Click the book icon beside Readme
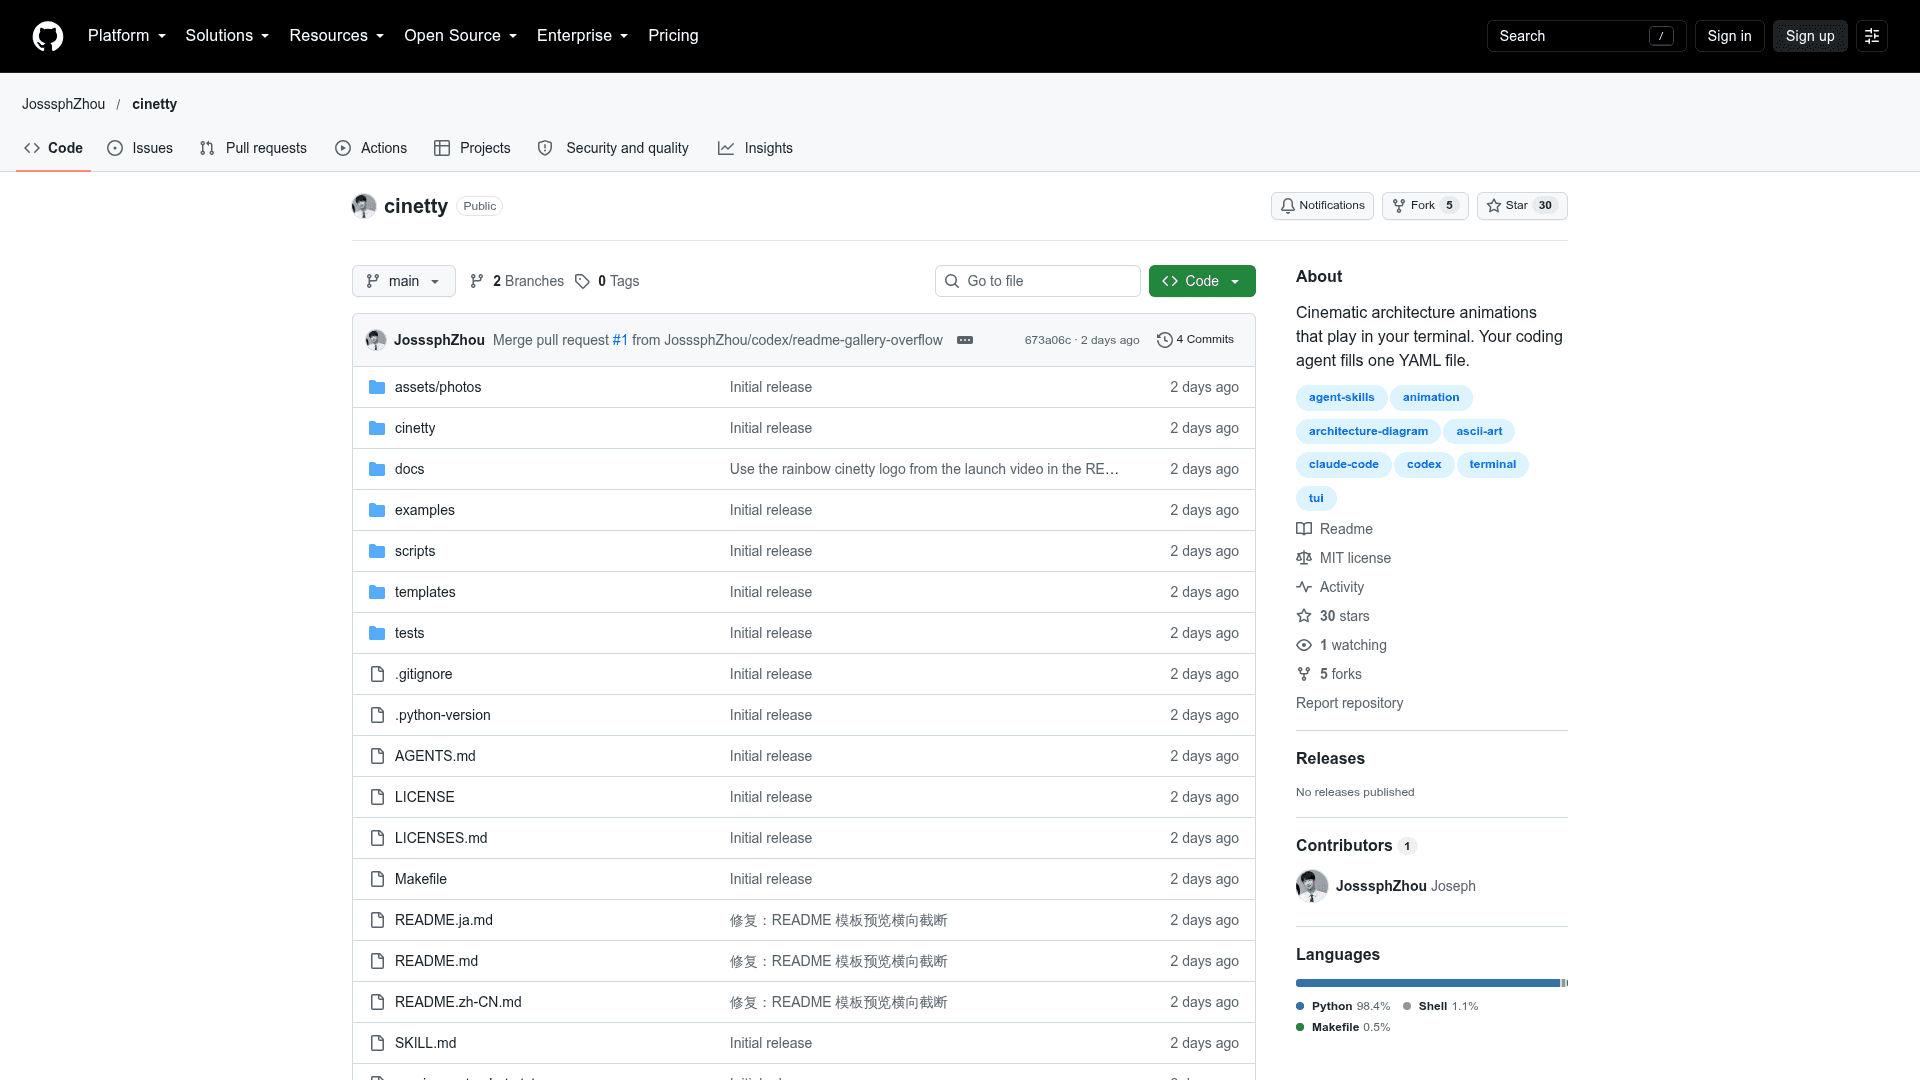 [1304, 529]
